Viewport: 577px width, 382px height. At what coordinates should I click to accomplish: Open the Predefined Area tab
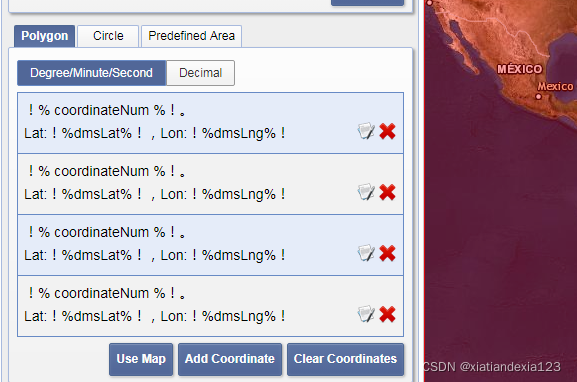(191, 36)
